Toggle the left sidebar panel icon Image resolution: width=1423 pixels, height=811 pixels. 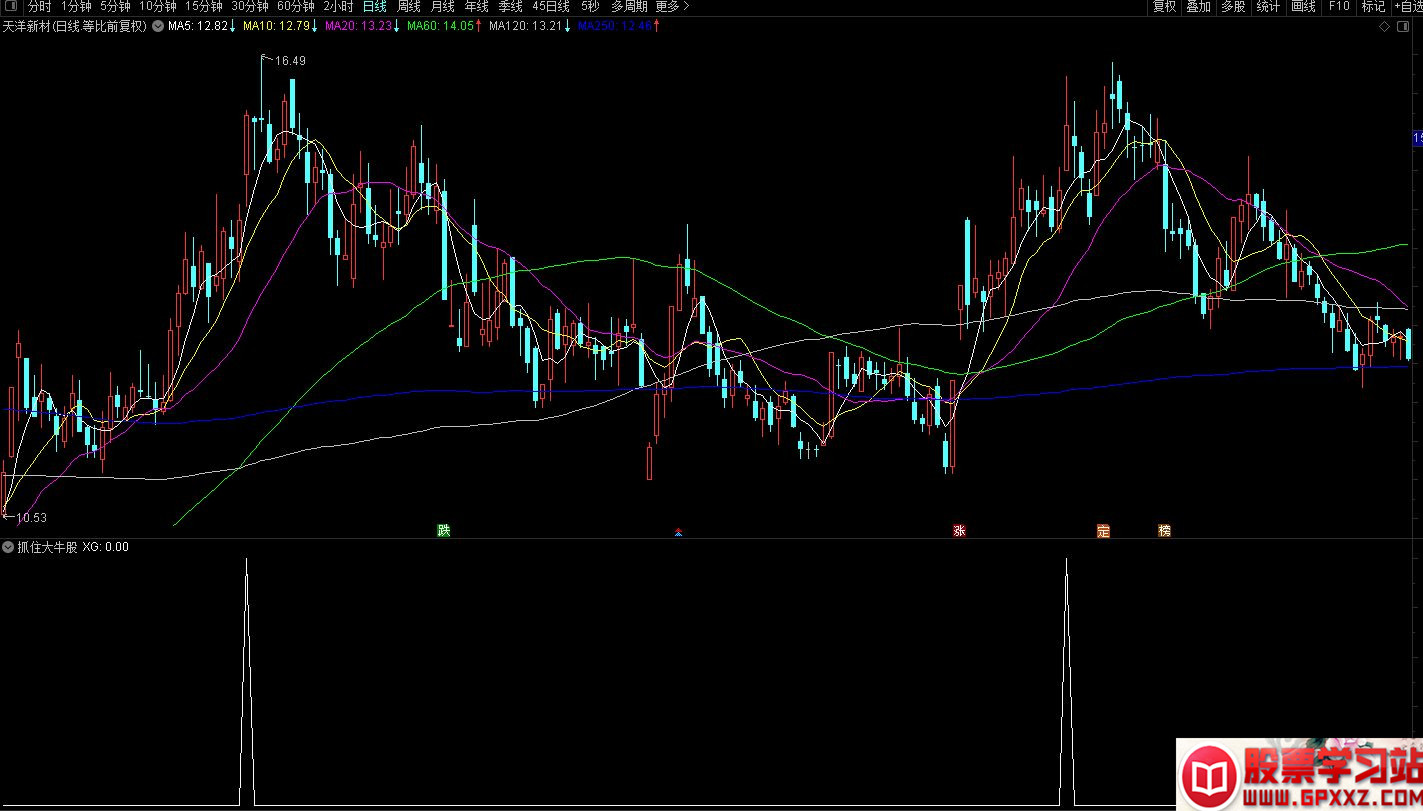(10, 6)
